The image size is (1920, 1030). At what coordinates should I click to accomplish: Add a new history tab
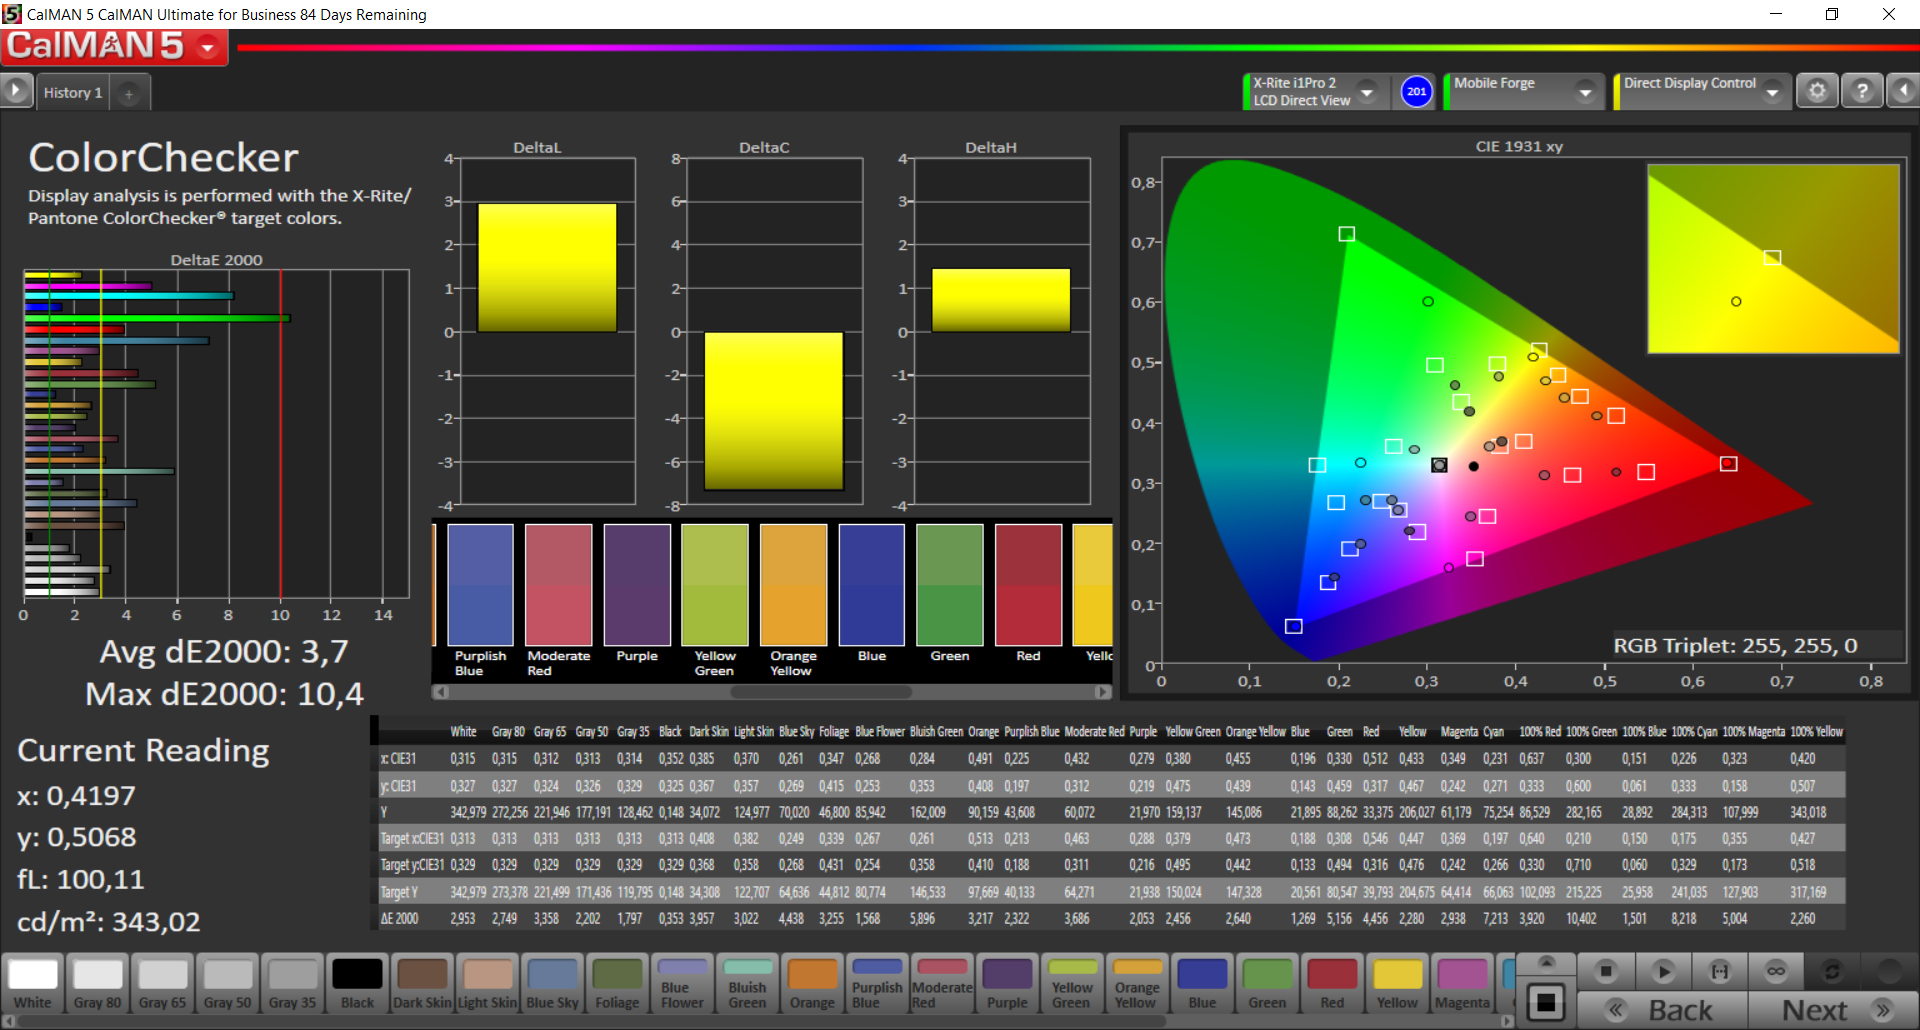point(129,93)
